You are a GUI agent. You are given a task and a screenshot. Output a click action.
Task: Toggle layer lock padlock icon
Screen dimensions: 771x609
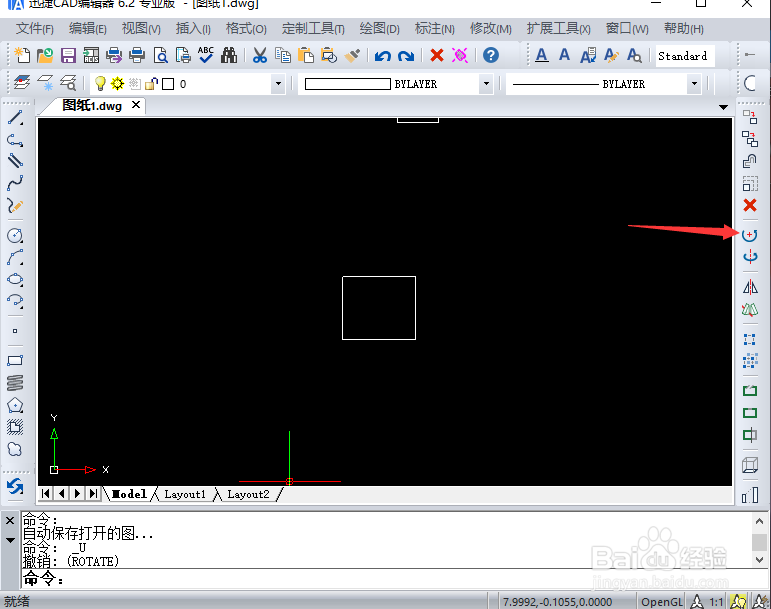pos(151,84)
